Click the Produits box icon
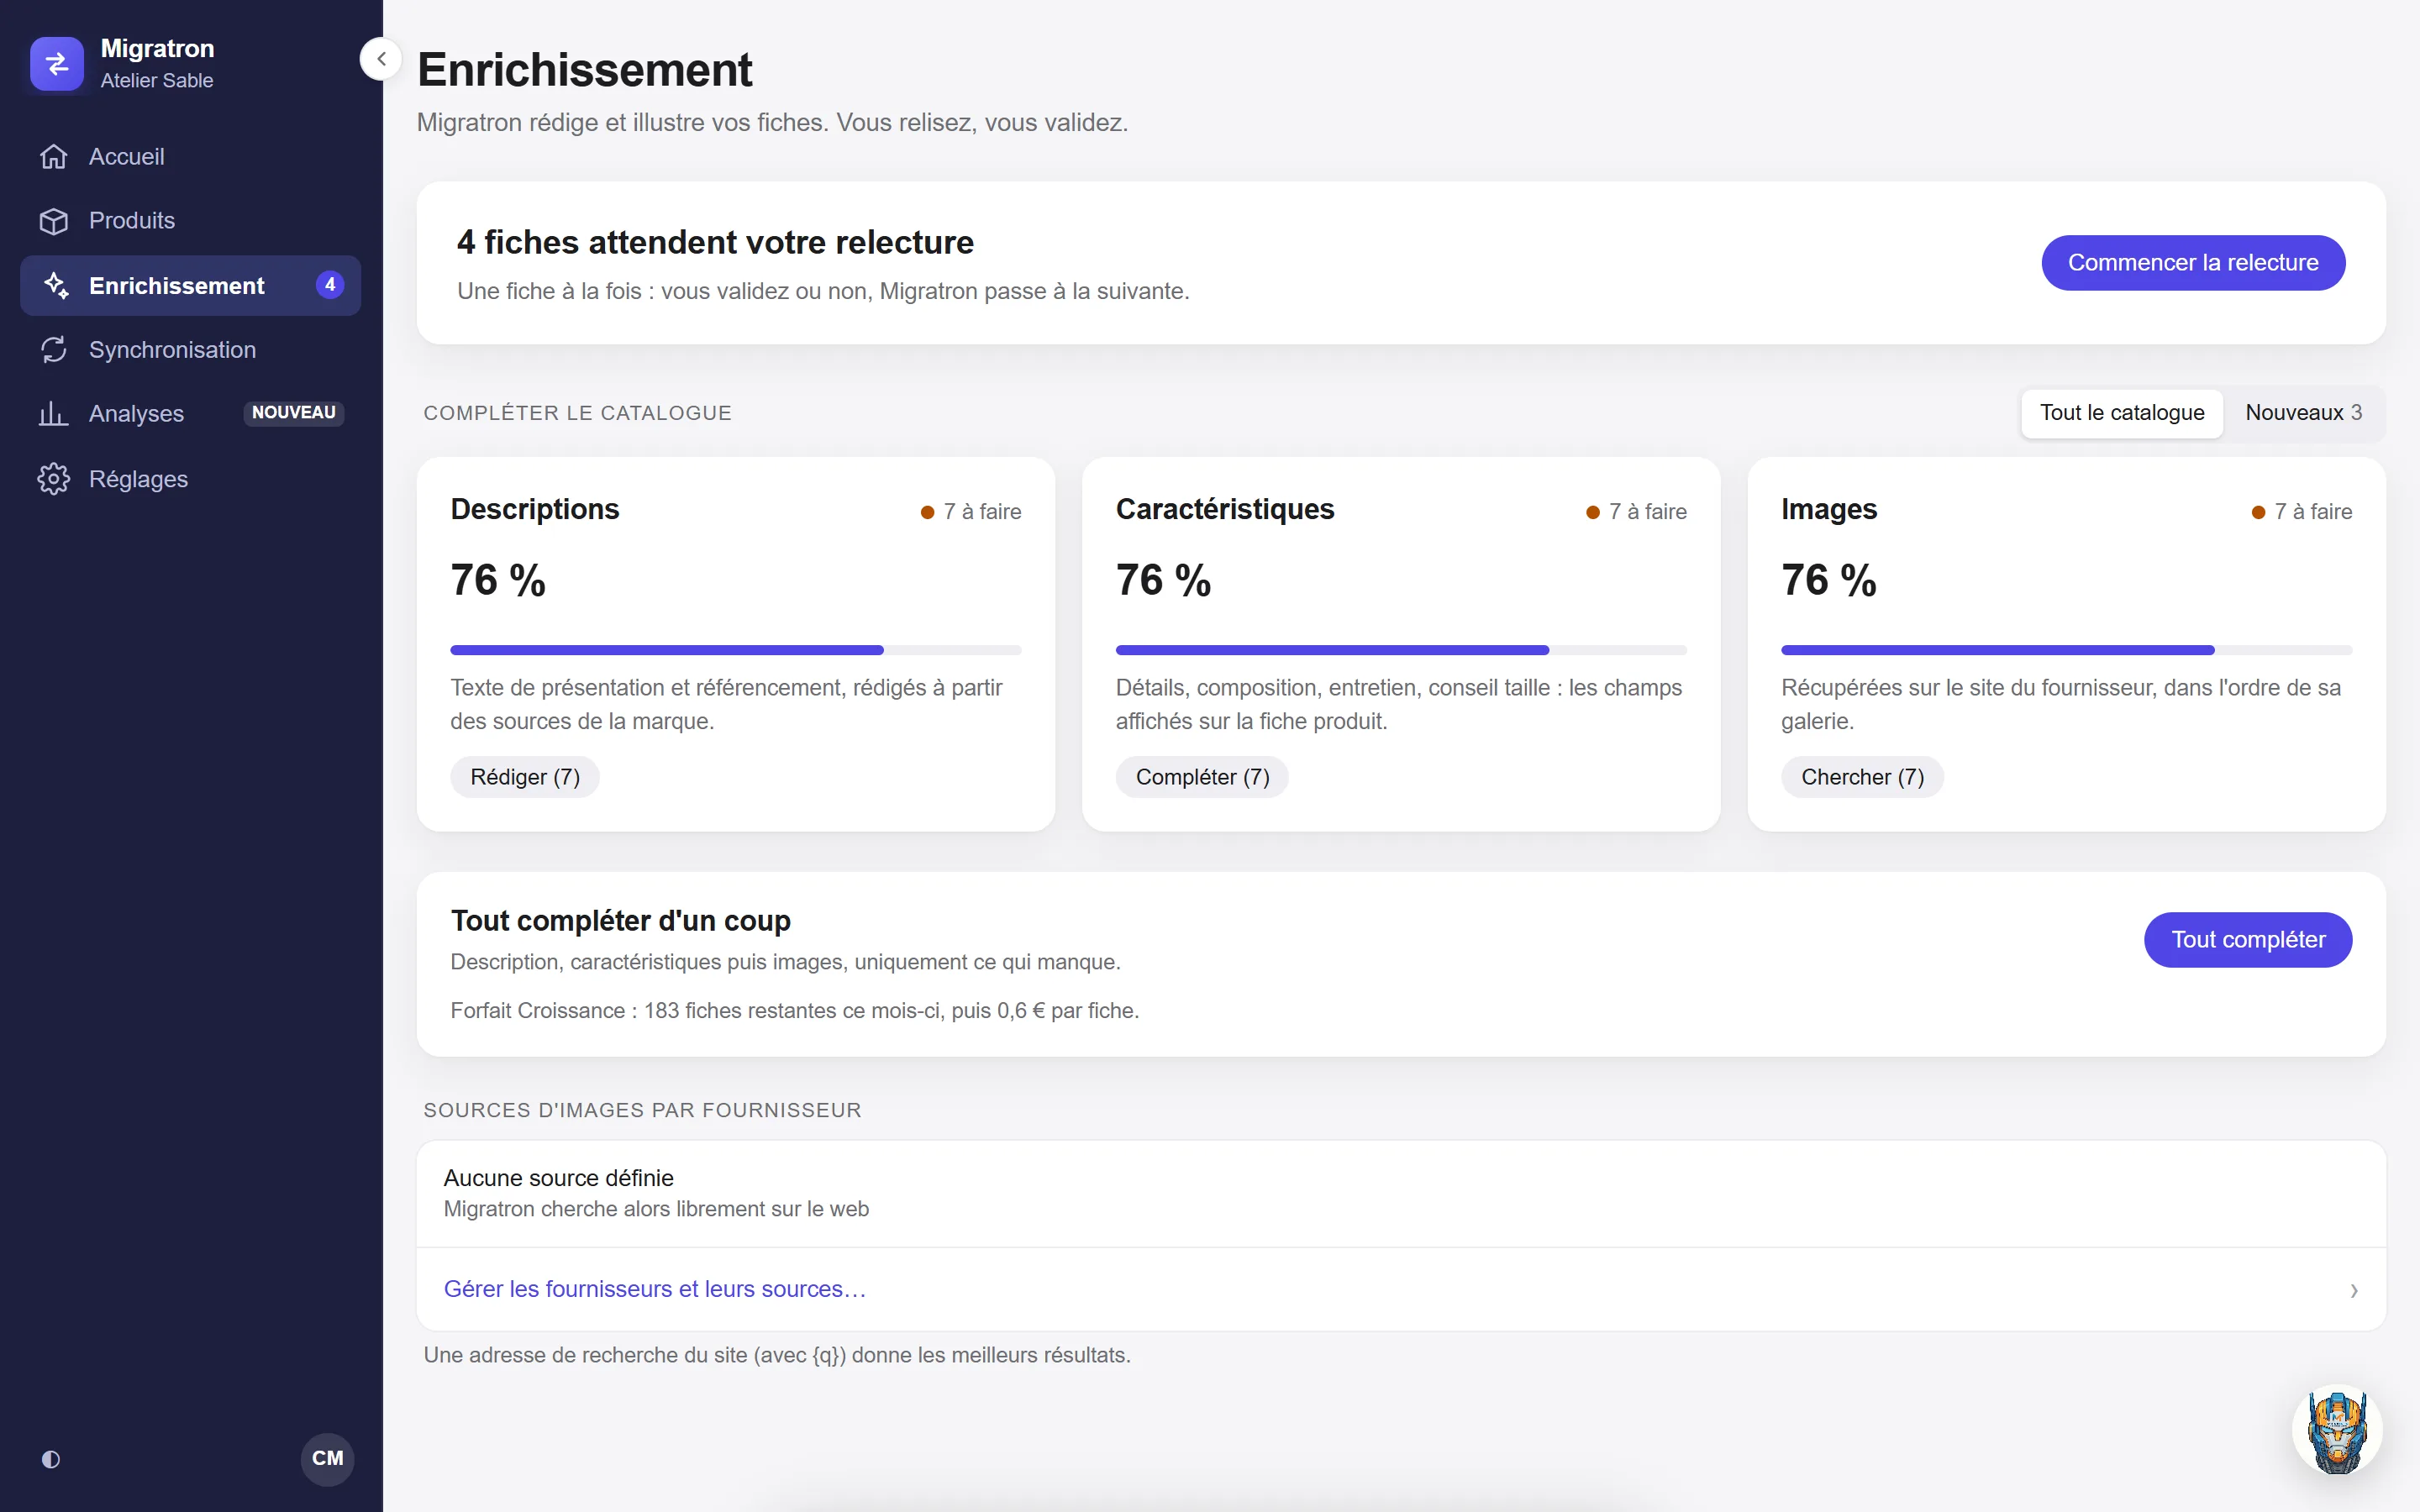The height and width of the screenshot is (1512, 2420). pyautogui.click(x=54, y=221)
